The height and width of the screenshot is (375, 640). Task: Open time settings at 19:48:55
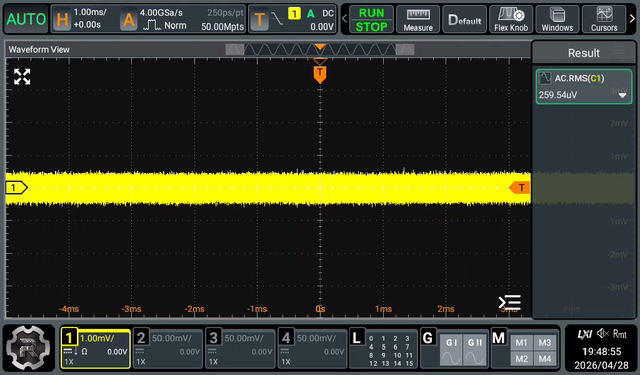coord(602,351)
